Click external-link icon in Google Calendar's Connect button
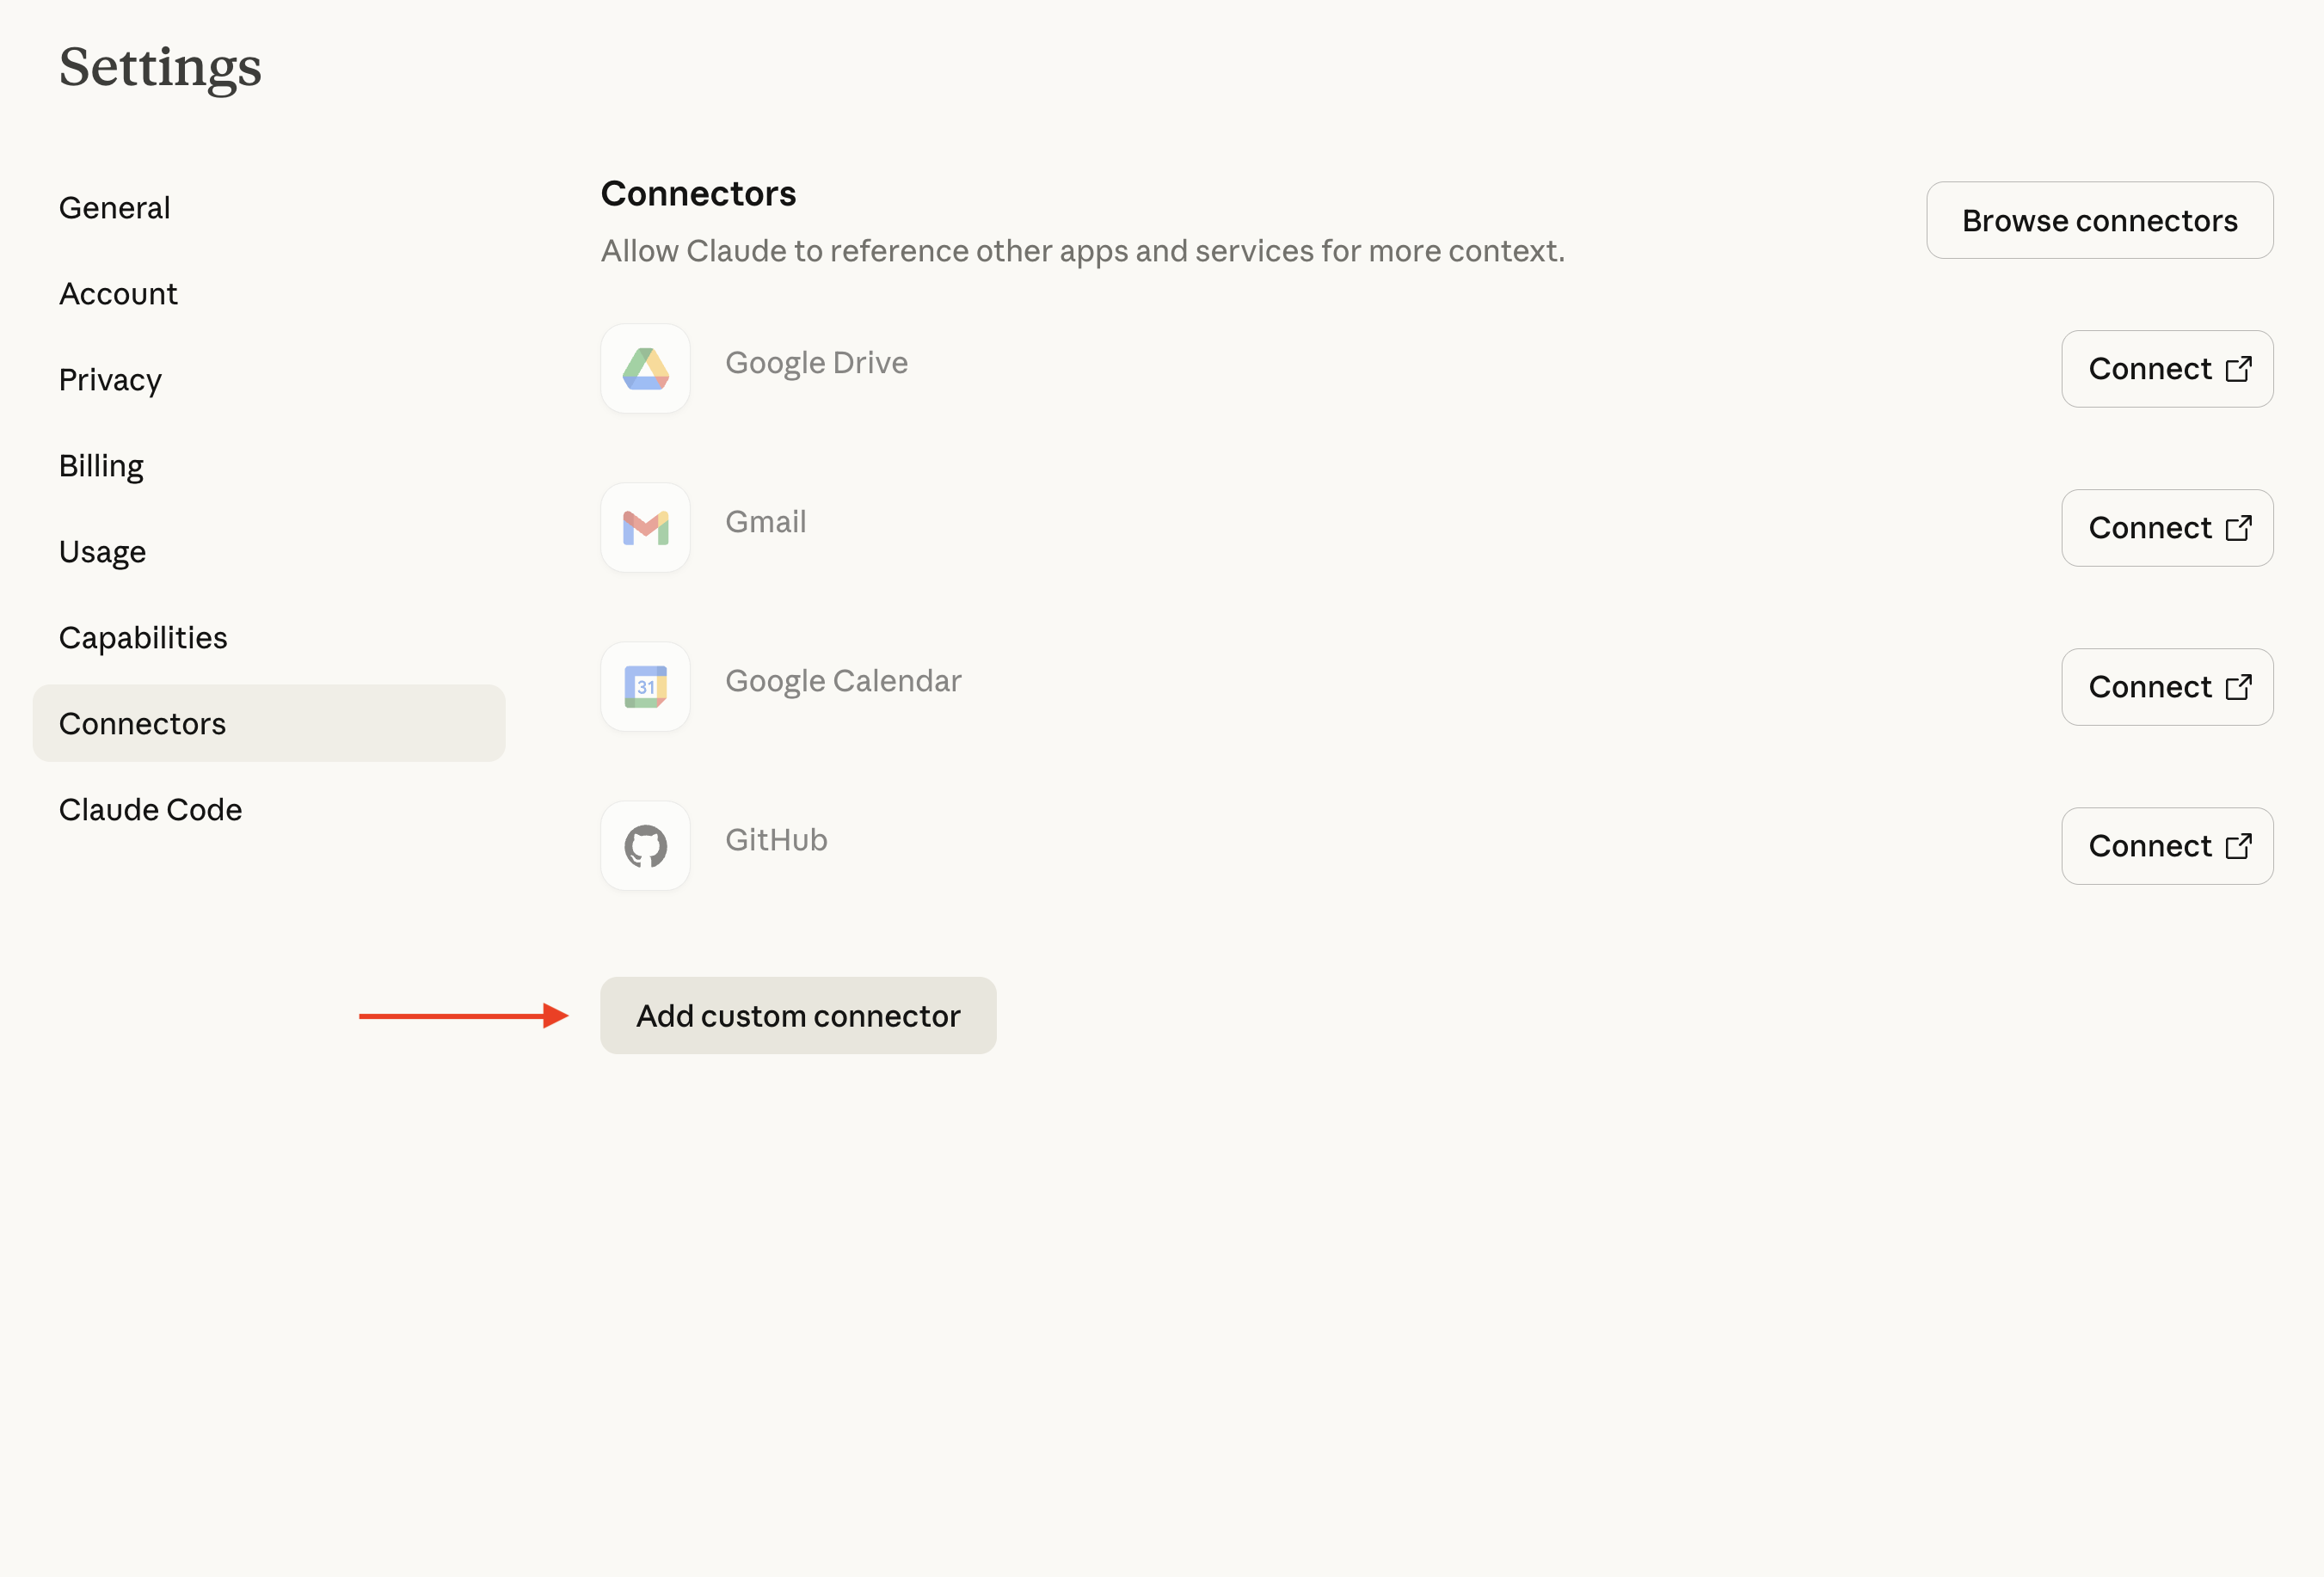This screenshot has width=2324, height=1577. tap(2238, 687)
